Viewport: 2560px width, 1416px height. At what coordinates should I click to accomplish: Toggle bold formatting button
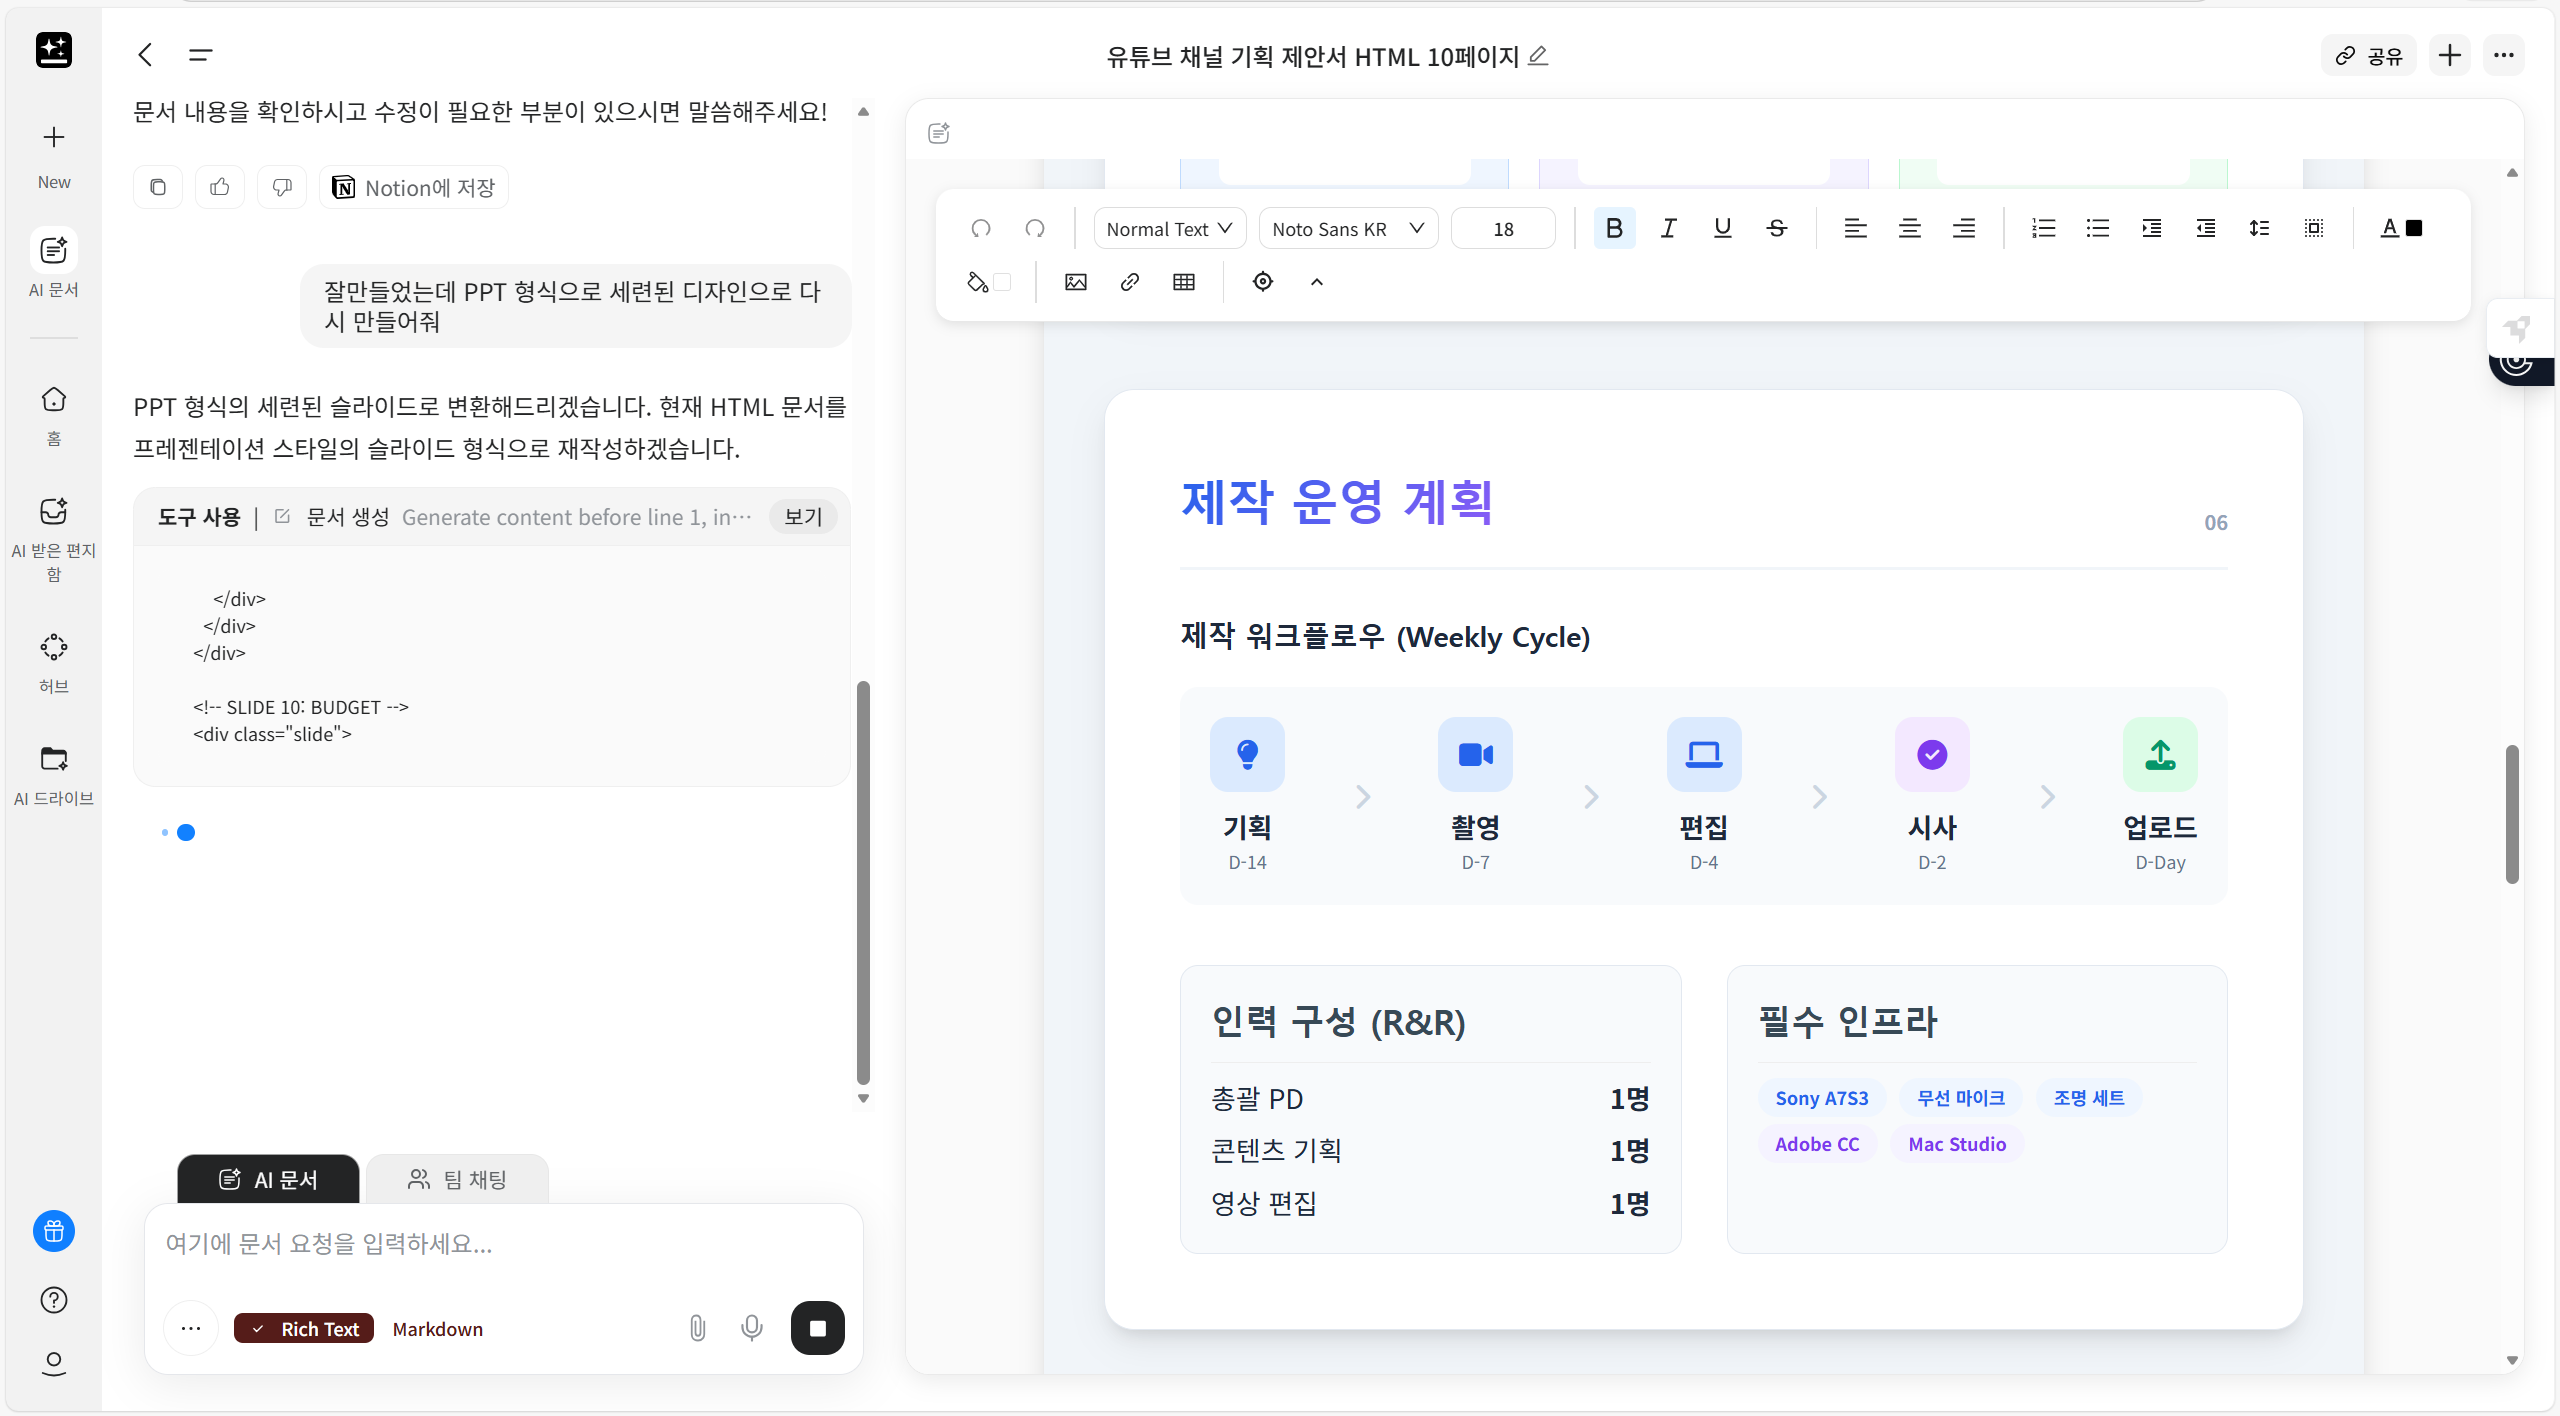tap(1614, 229)
